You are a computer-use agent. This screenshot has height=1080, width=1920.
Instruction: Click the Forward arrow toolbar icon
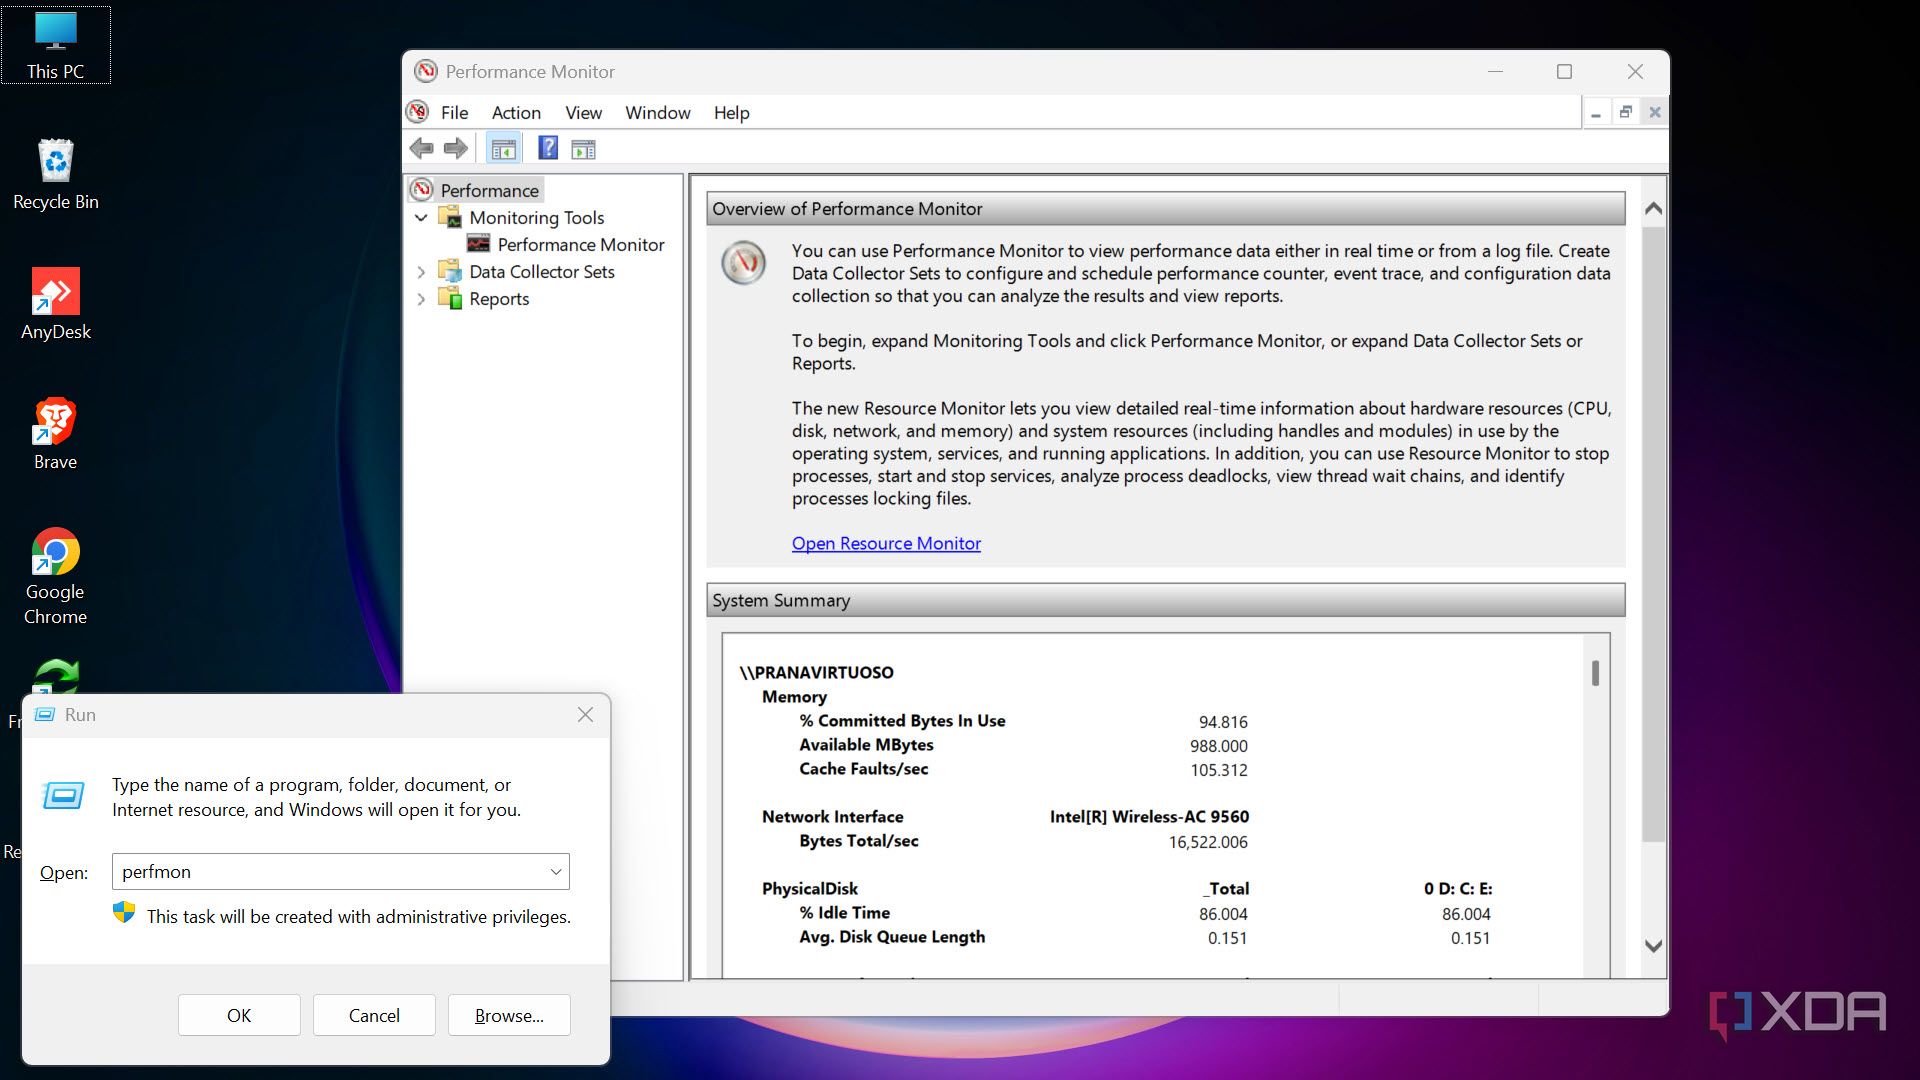(456, 149)
